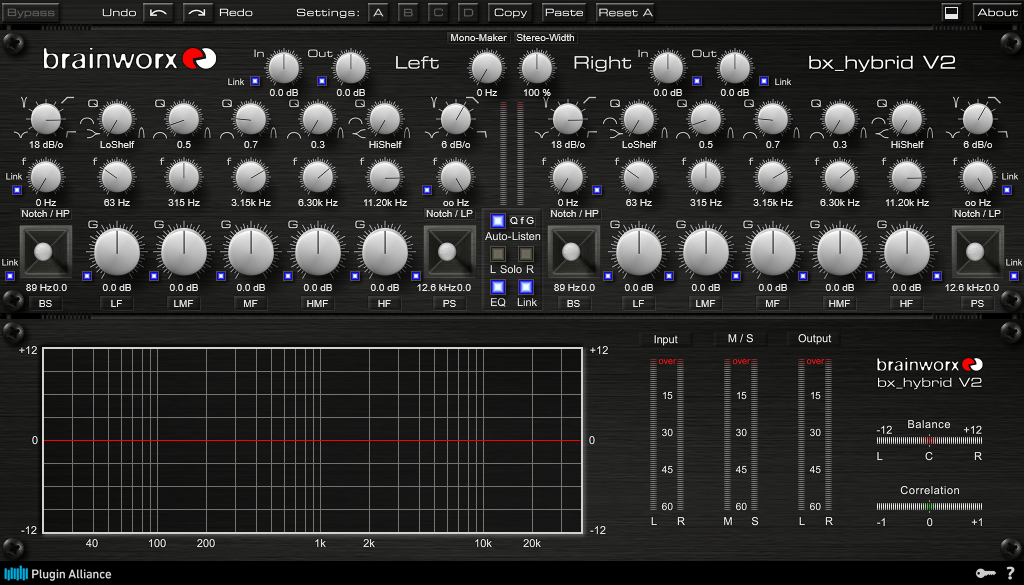The height and width of the screenshot is (585, 1024).
Task: Click the Left Out gain knob
Action: click(x=351, y=68)
